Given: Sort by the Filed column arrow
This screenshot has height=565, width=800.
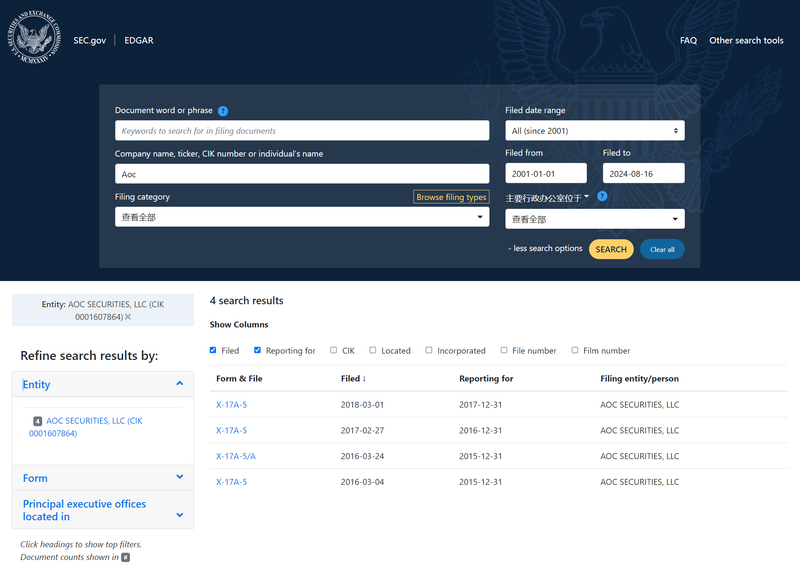Looking at the screenshot, I should click(x=364, y=378).
